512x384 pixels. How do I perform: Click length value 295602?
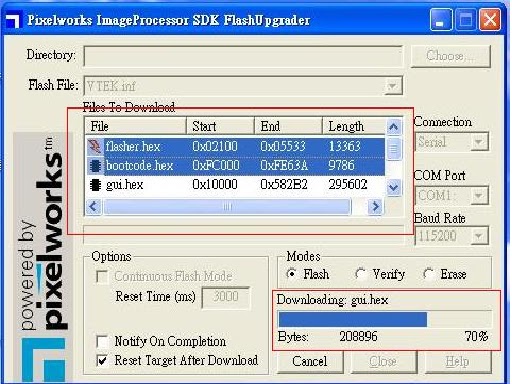348,185
